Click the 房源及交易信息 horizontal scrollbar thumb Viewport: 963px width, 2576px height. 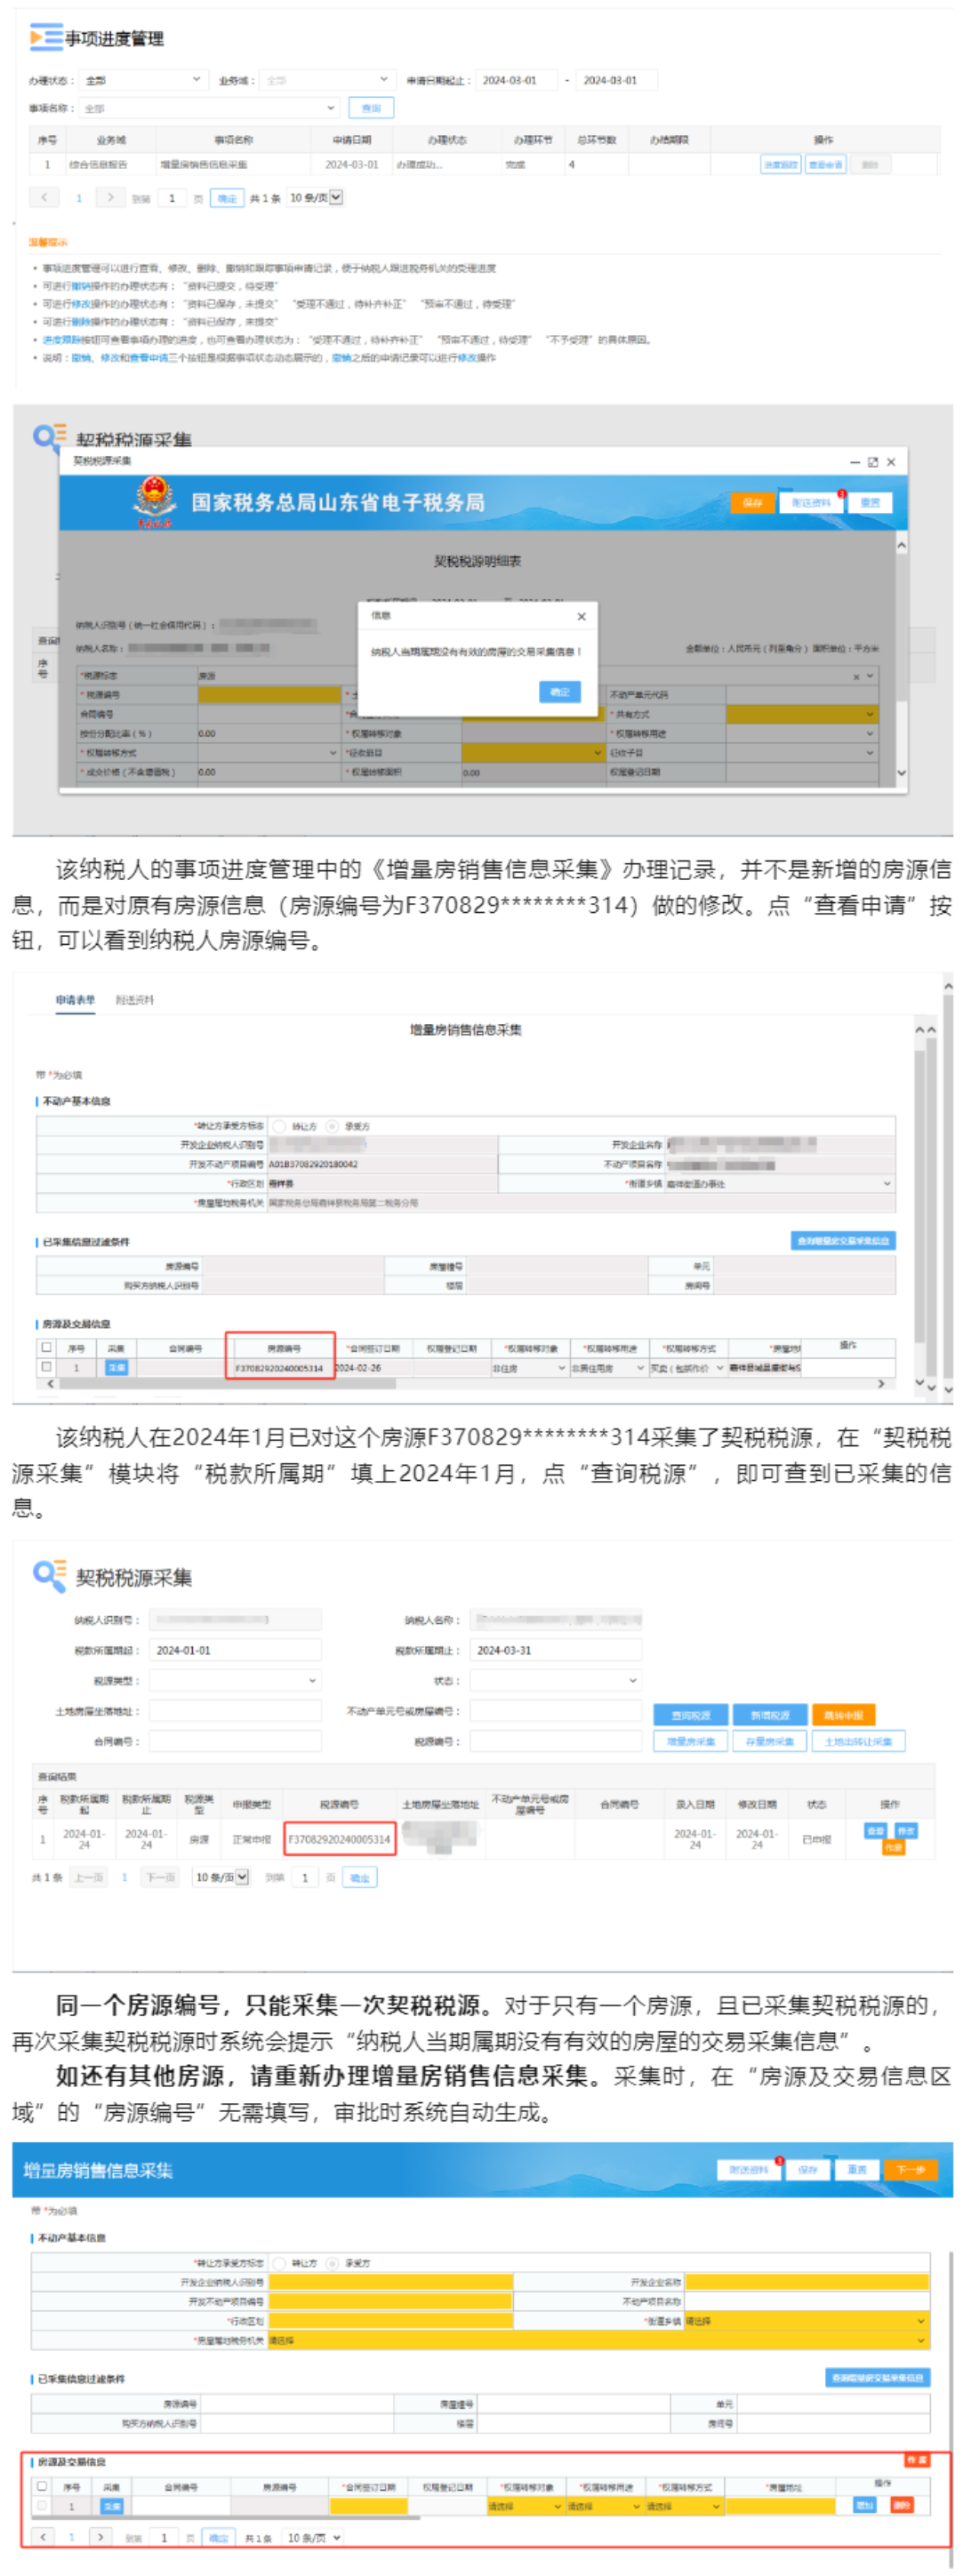click(227, 1384)
